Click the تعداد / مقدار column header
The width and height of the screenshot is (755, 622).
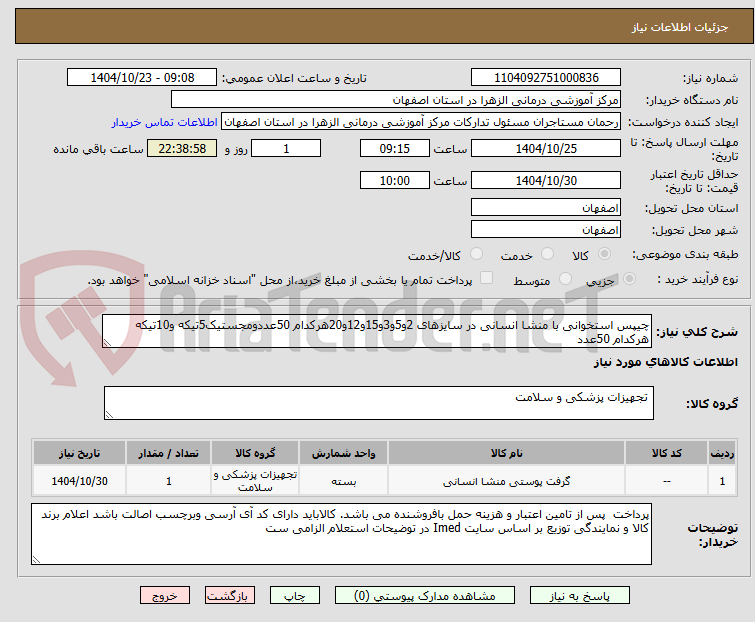169,453
